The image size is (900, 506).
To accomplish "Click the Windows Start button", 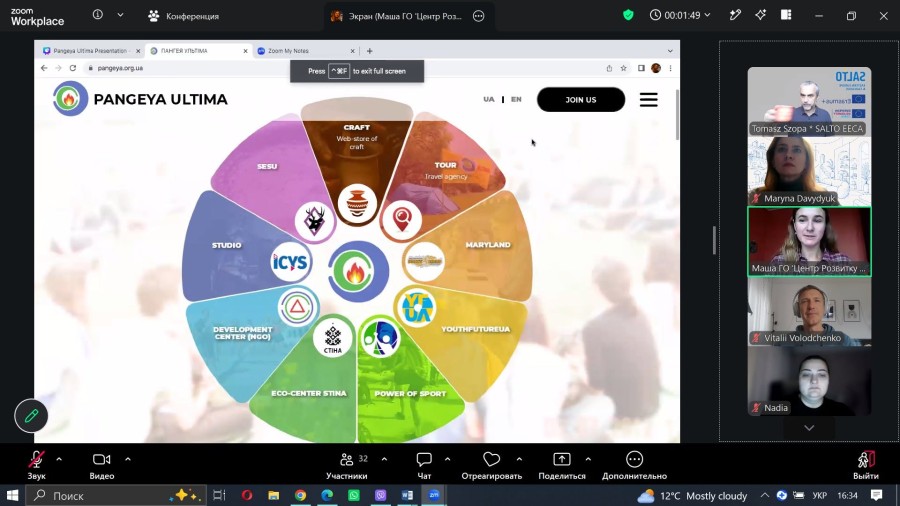I will click(x=12, y=495).
